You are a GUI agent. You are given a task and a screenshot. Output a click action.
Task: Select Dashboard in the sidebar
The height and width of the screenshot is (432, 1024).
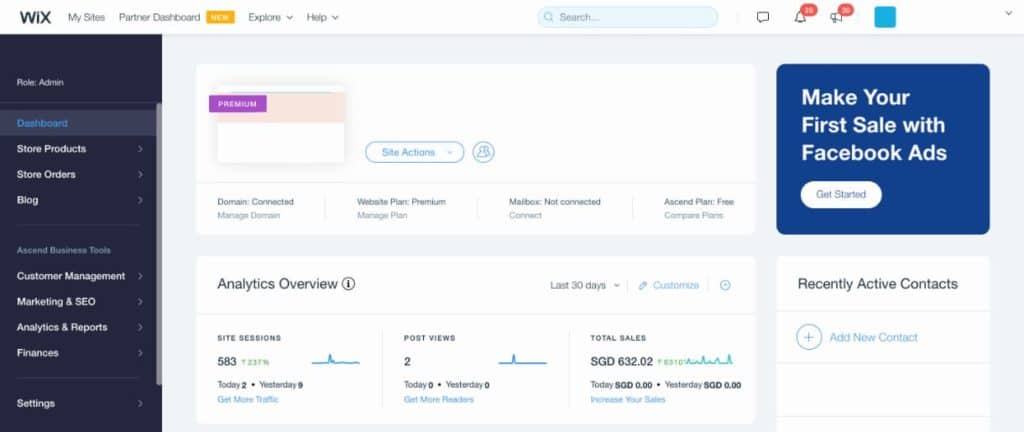click(42, 123)
